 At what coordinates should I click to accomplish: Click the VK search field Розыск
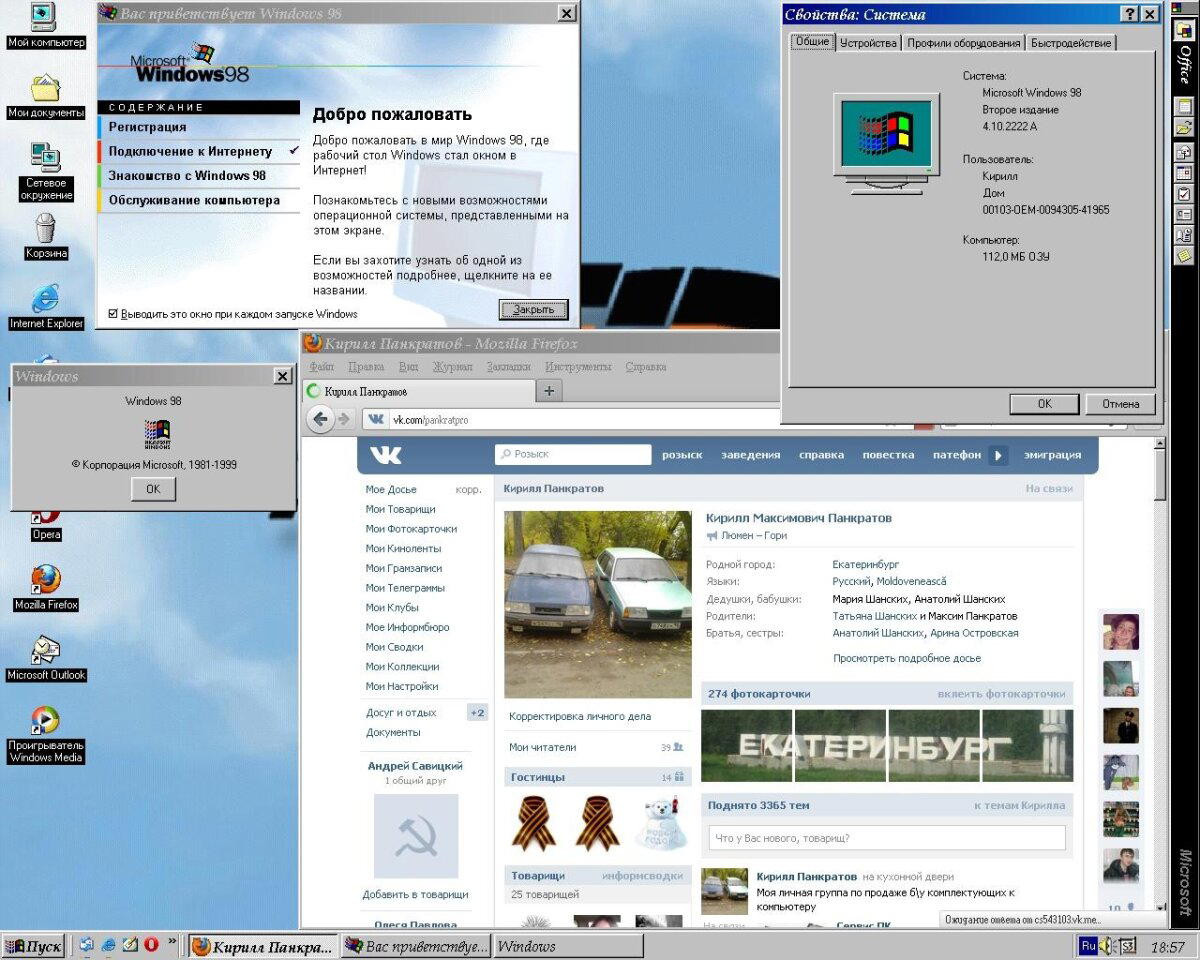(573, 454)
